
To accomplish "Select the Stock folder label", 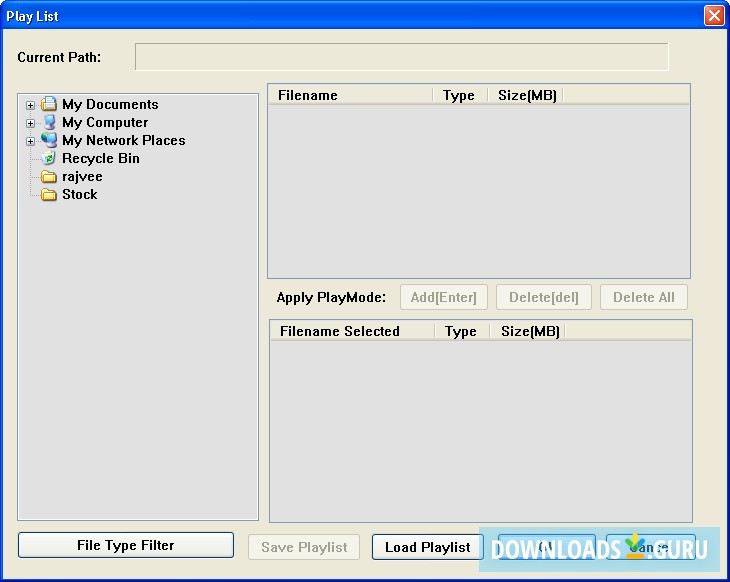I will pyautogui.click(x=80, y=194).
